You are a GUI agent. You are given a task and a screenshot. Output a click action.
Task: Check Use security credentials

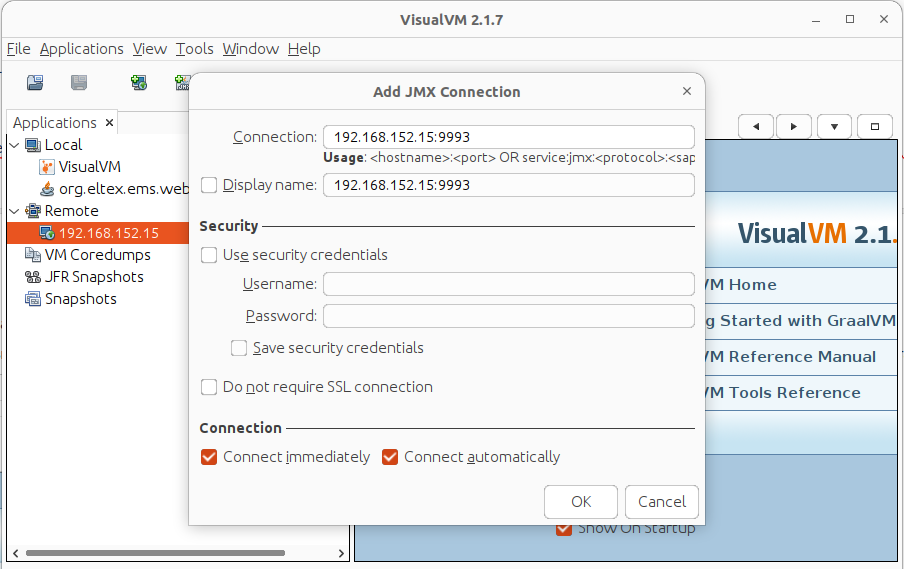click(209, 255)
